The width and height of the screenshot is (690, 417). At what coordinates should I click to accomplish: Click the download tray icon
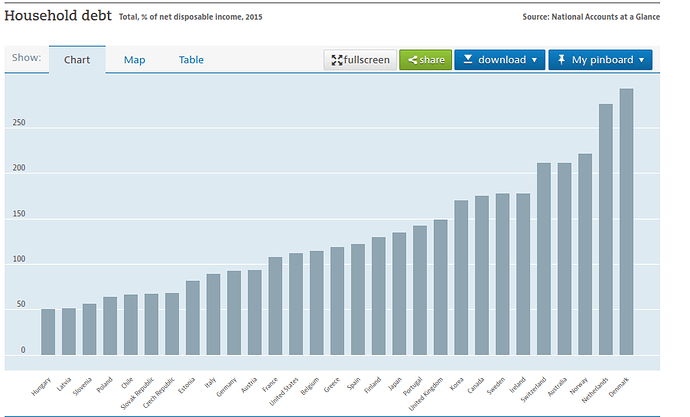coord(467,60)
